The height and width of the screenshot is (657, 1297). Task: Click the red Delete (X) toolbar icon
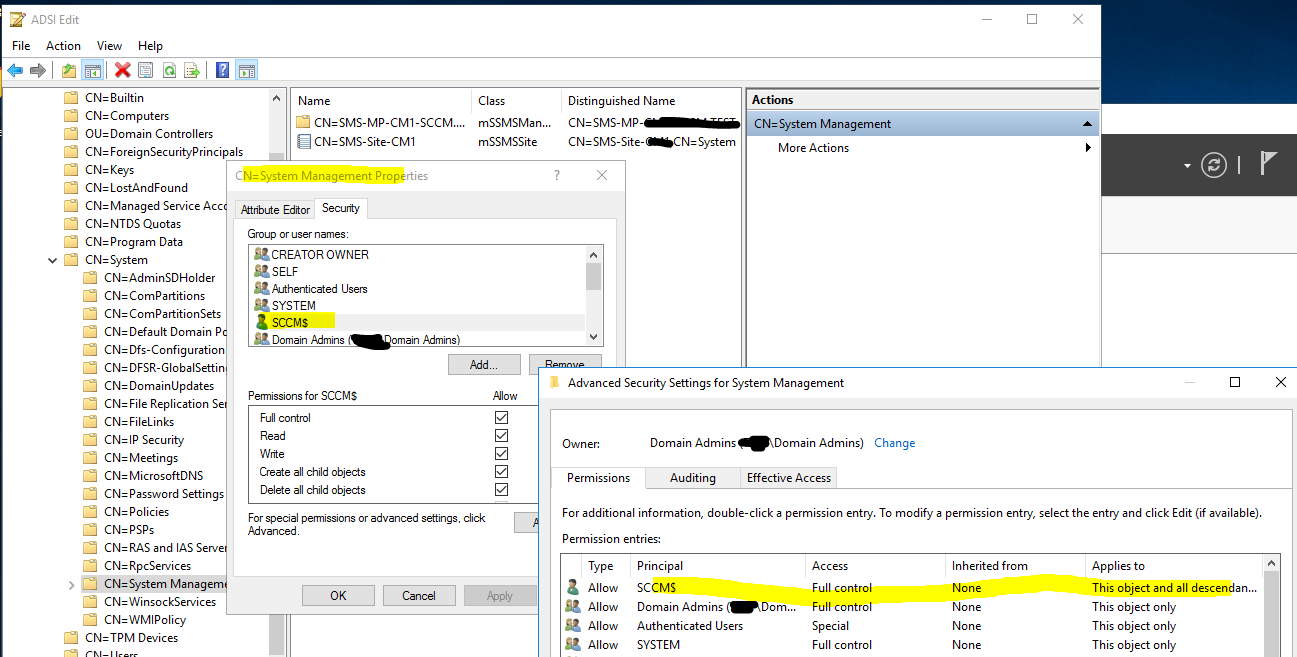pos(122,69)
